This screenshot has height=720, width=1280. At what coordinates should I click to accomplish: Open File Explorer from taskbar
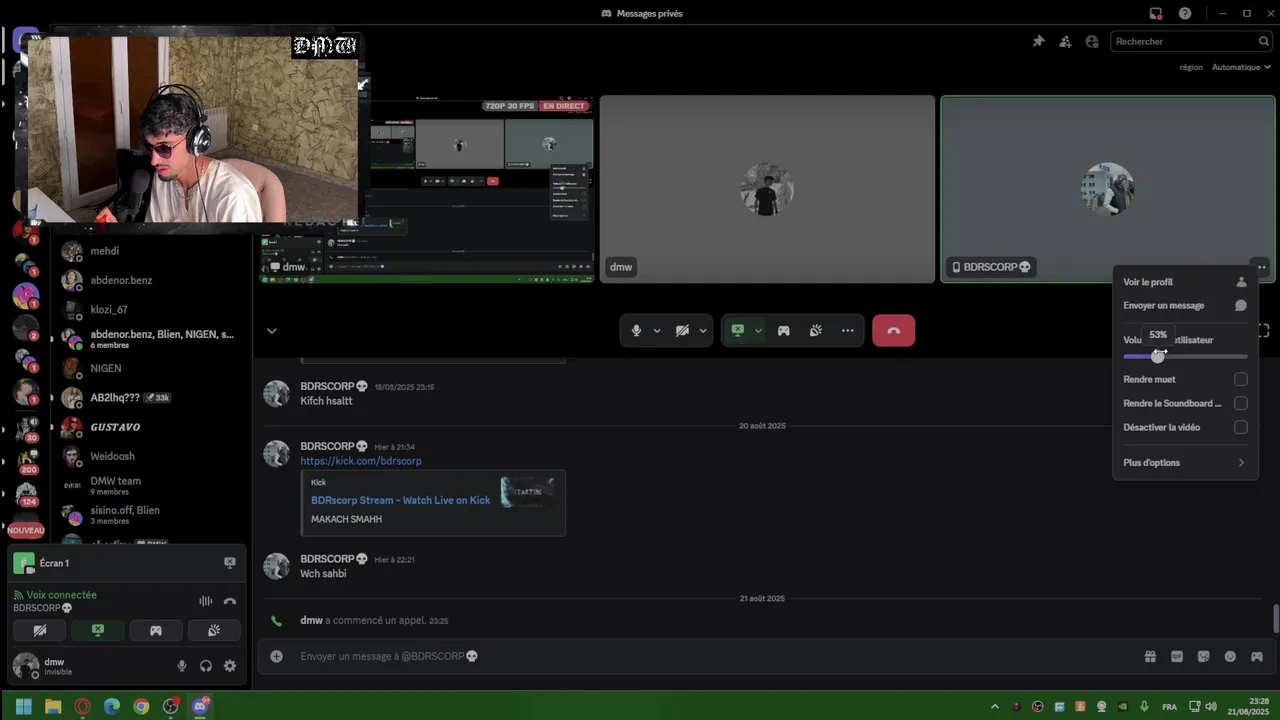(53, 706)
